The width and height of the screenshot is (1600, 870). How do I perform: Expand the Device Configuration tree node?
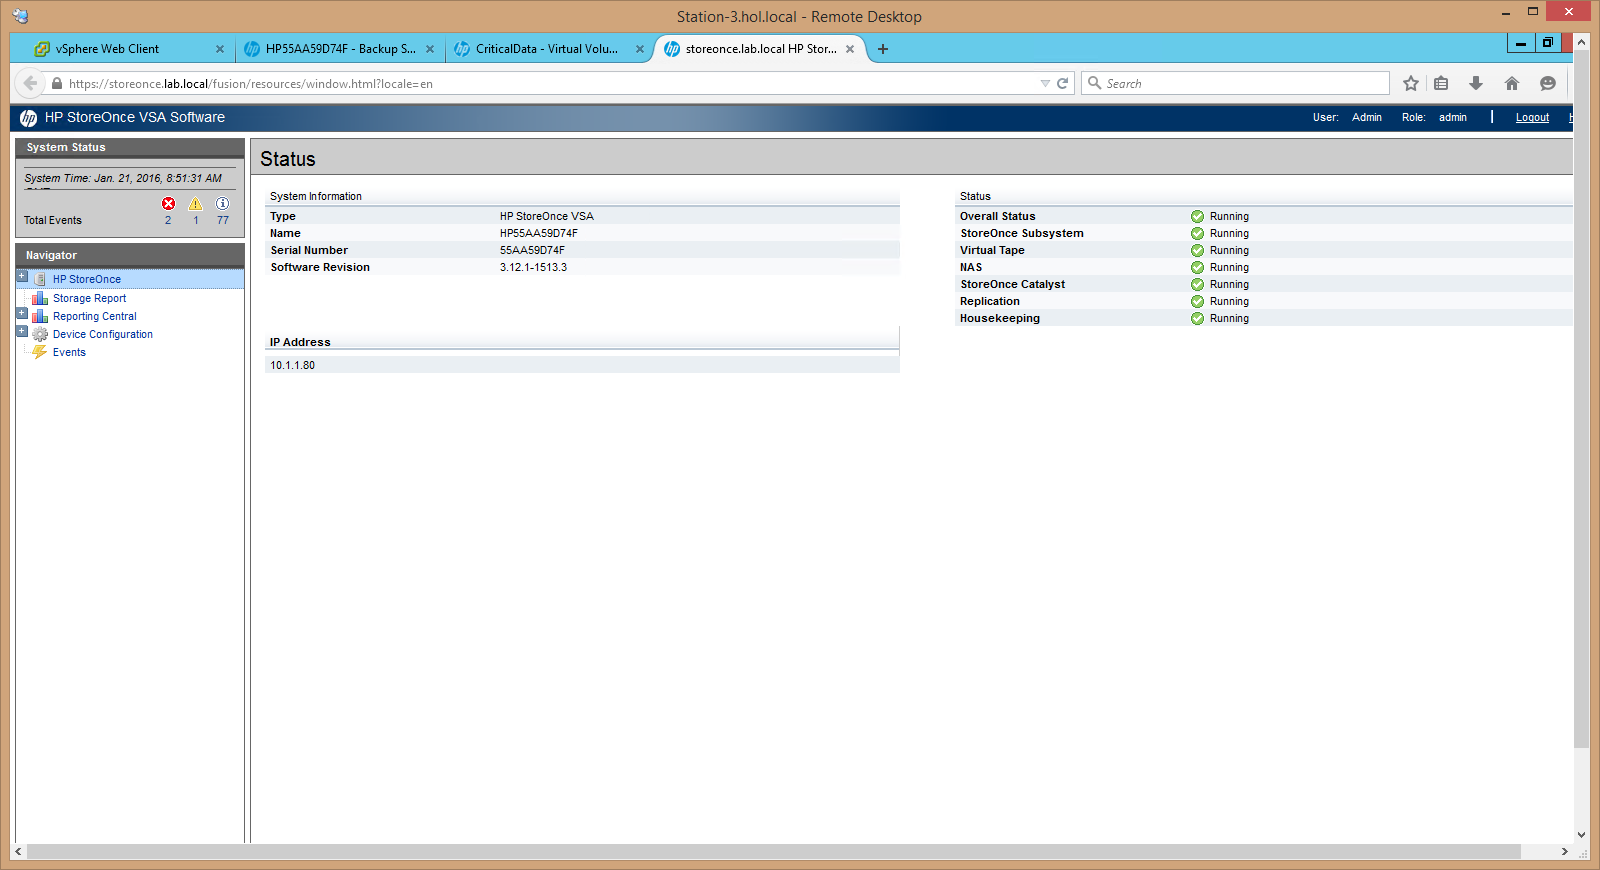tap(22, 331)
